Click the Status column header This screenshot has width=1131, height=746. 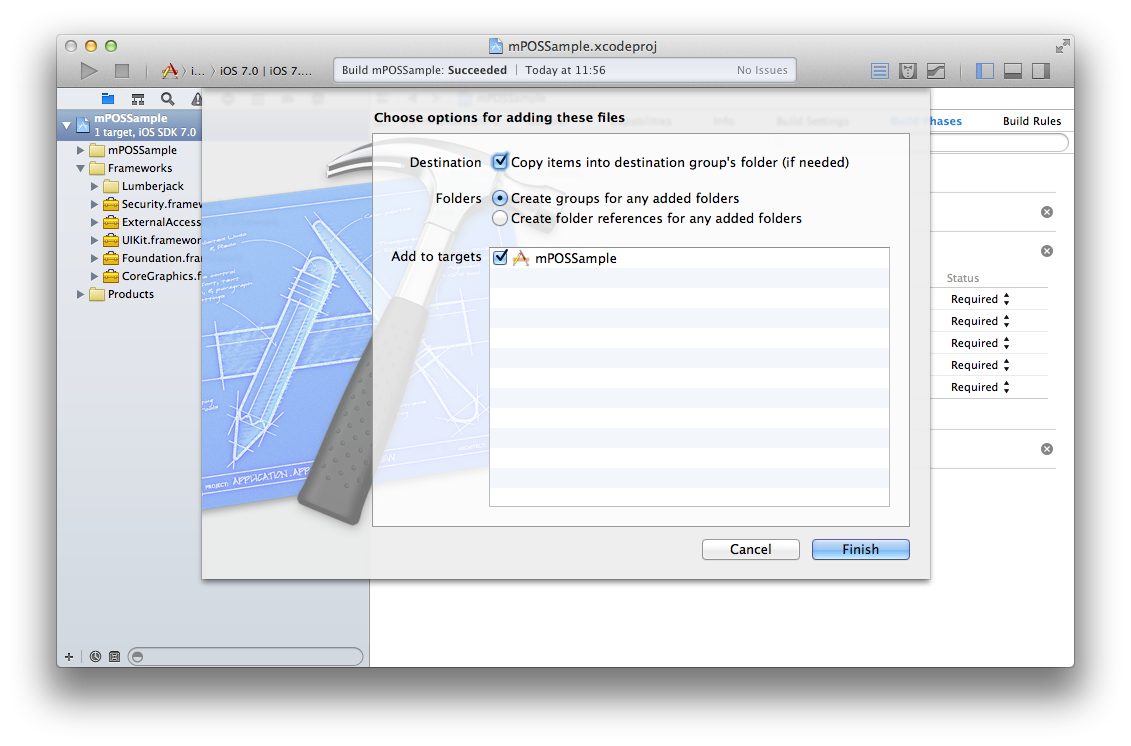[x=962, y=278]
